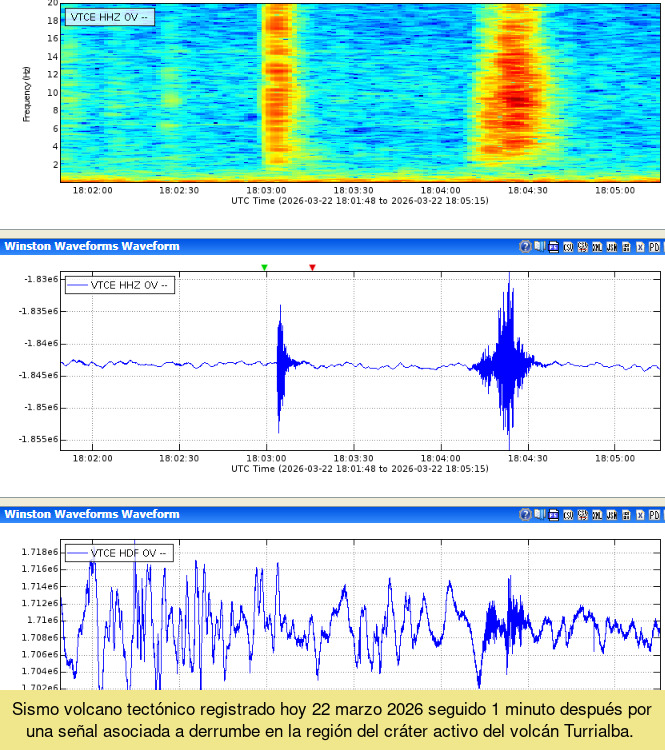Click PS export icon in HHZ waveform panel
This screenshot has height=750, width=665.
[553, 246]
